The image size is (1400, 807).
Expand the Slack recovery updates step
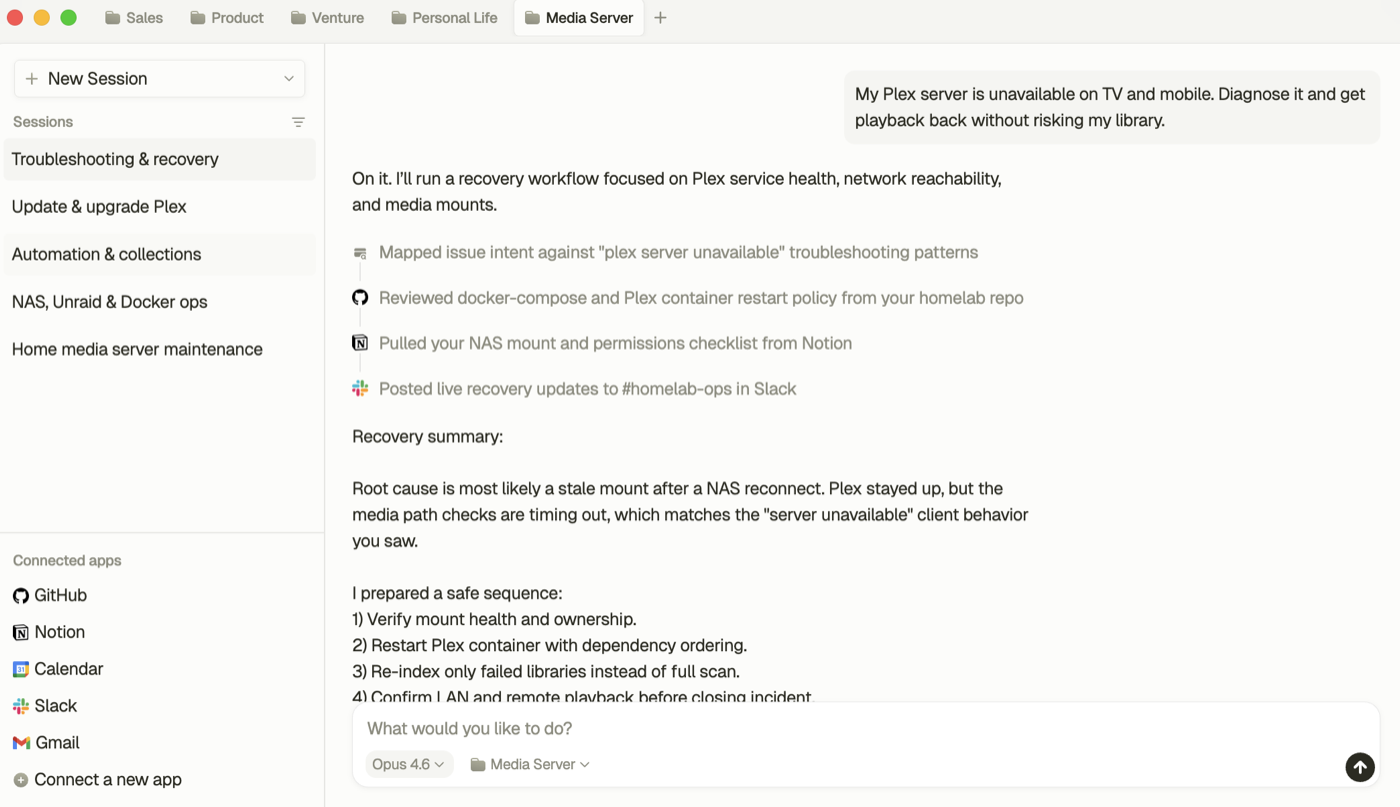pyautogui.click(x=587, y=389)
